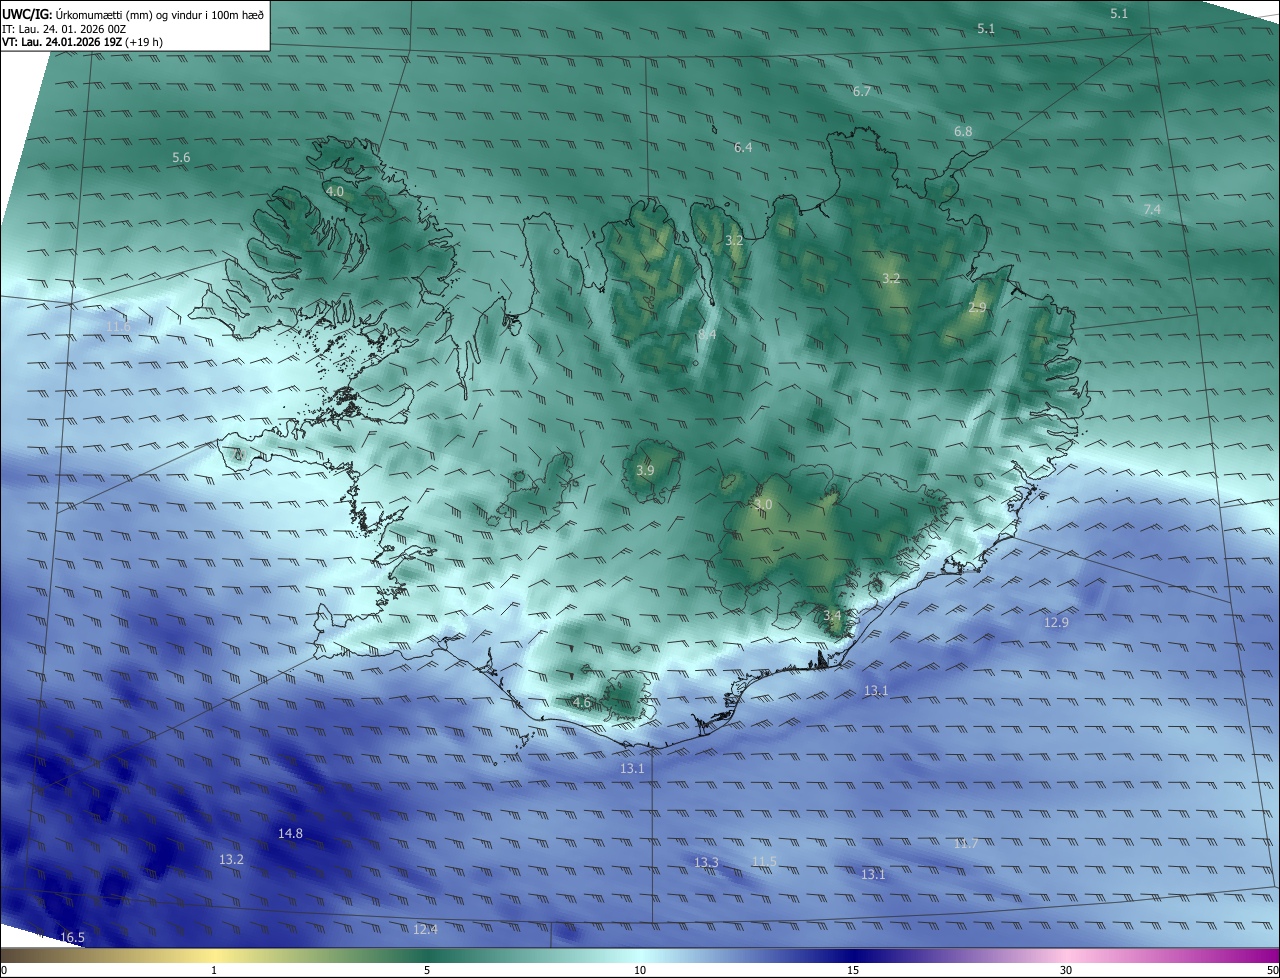Image resolution: width=1280 pixels, height=978 pixels.
Task: Click the 12.4 value label on the map
Action: coord(425,930)
